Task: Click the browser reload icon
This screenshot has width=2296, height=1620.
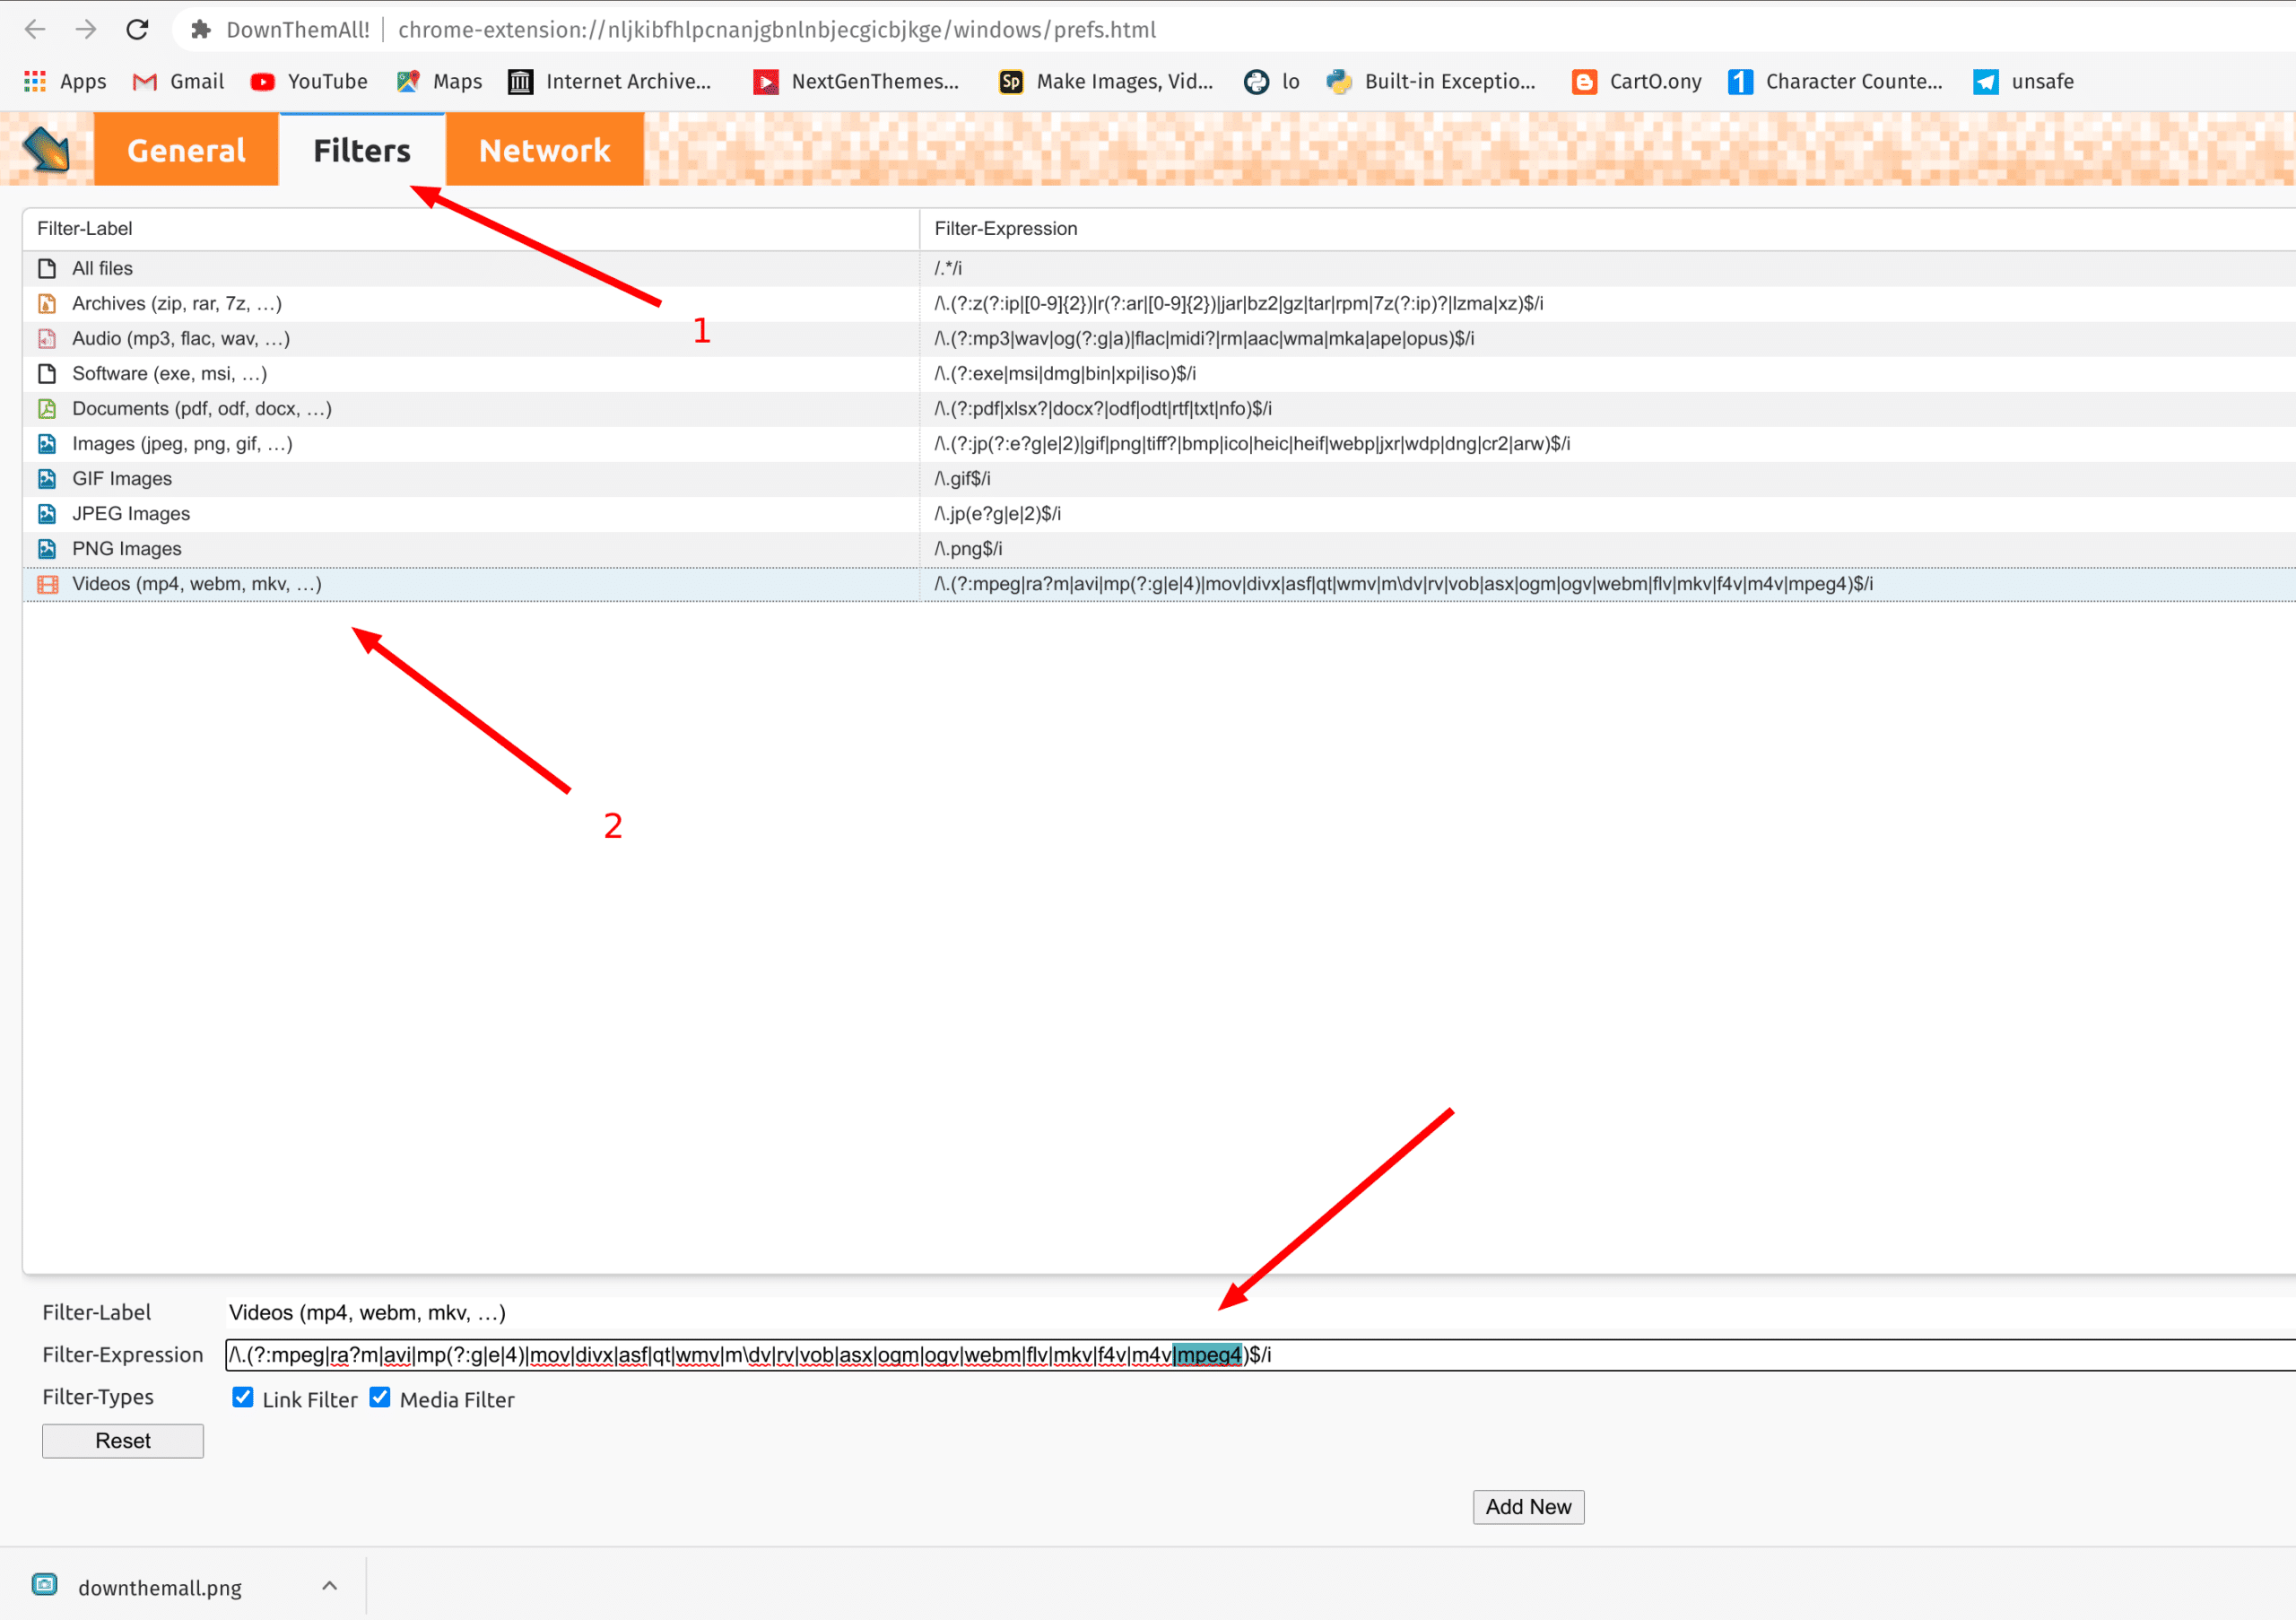Action: pos(137,30)
